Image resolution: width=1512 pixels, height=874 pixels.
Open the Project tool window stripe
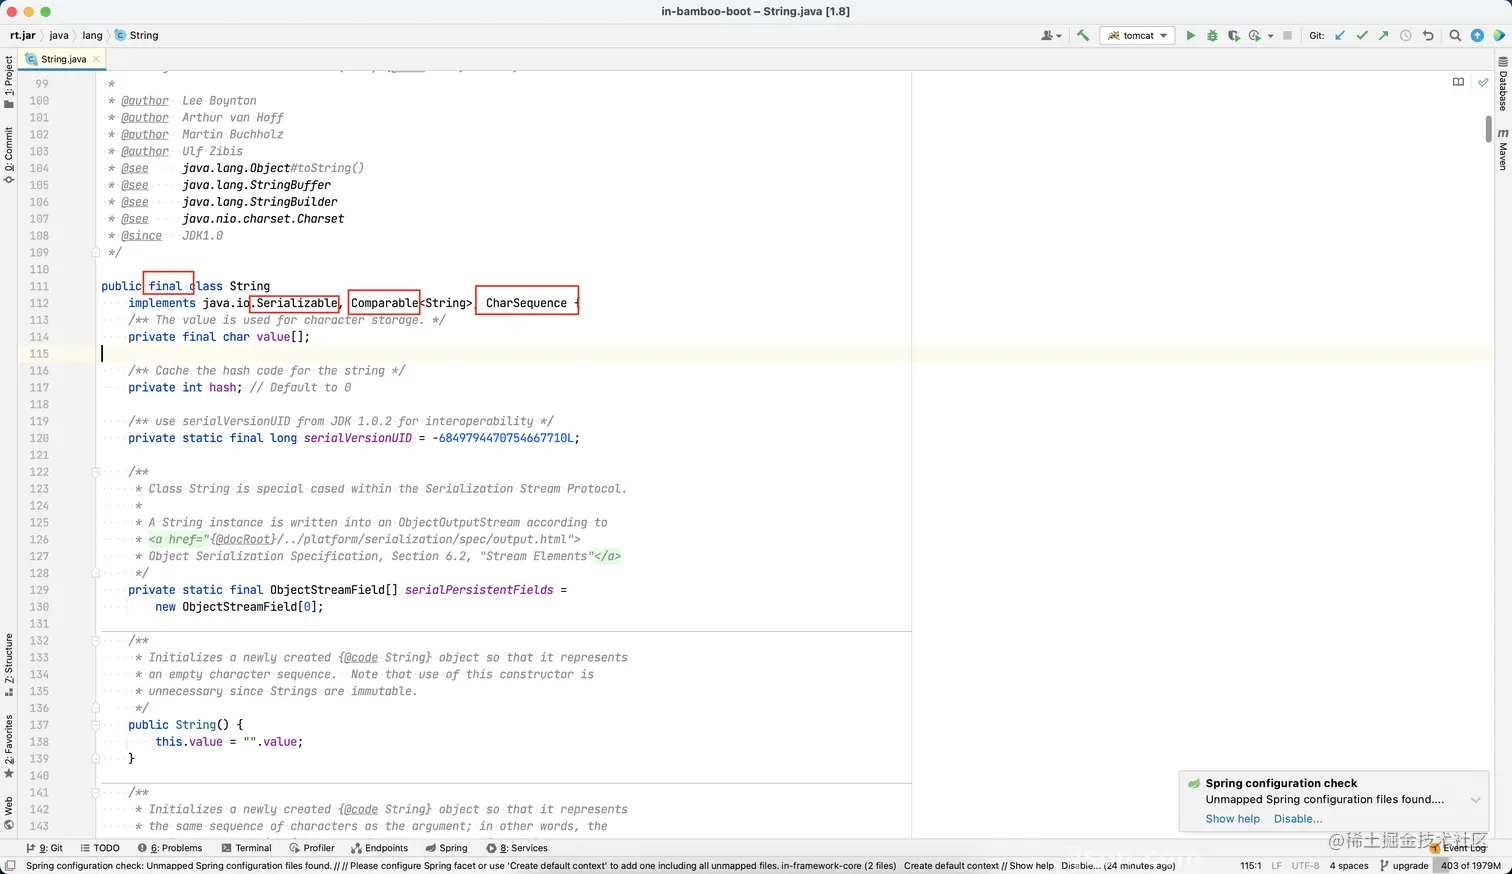pos(9,82)
